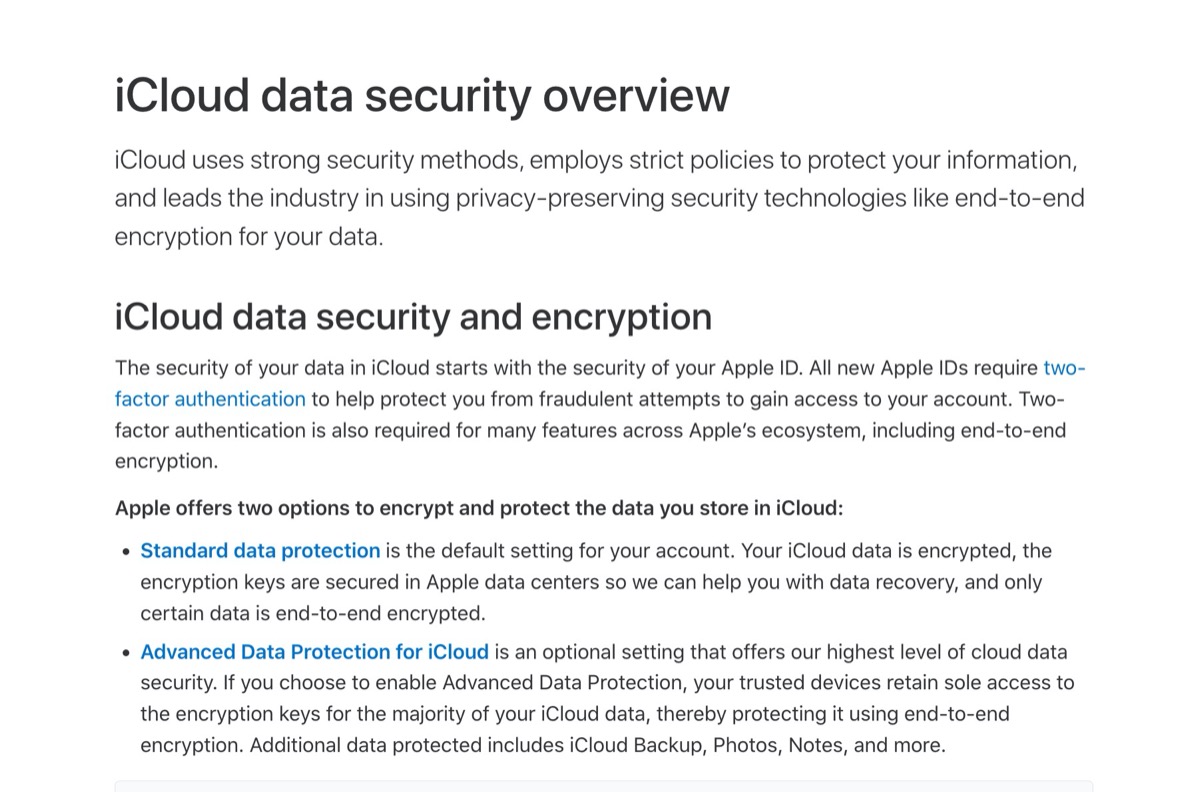Open the two-factor authentication link
Image resolution: width=1200 pixels, height=792 pixels.
point(210,400)
